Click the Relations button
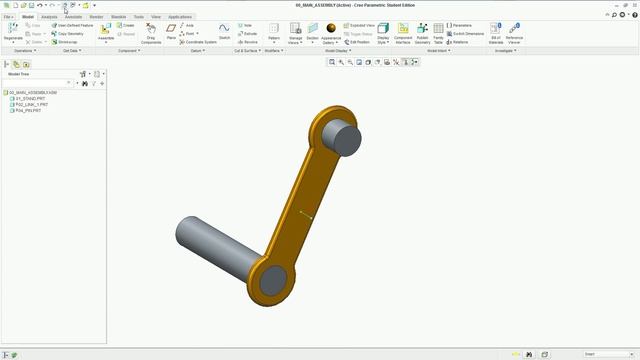This screenshot has width=640, height=360. point(458,42)
